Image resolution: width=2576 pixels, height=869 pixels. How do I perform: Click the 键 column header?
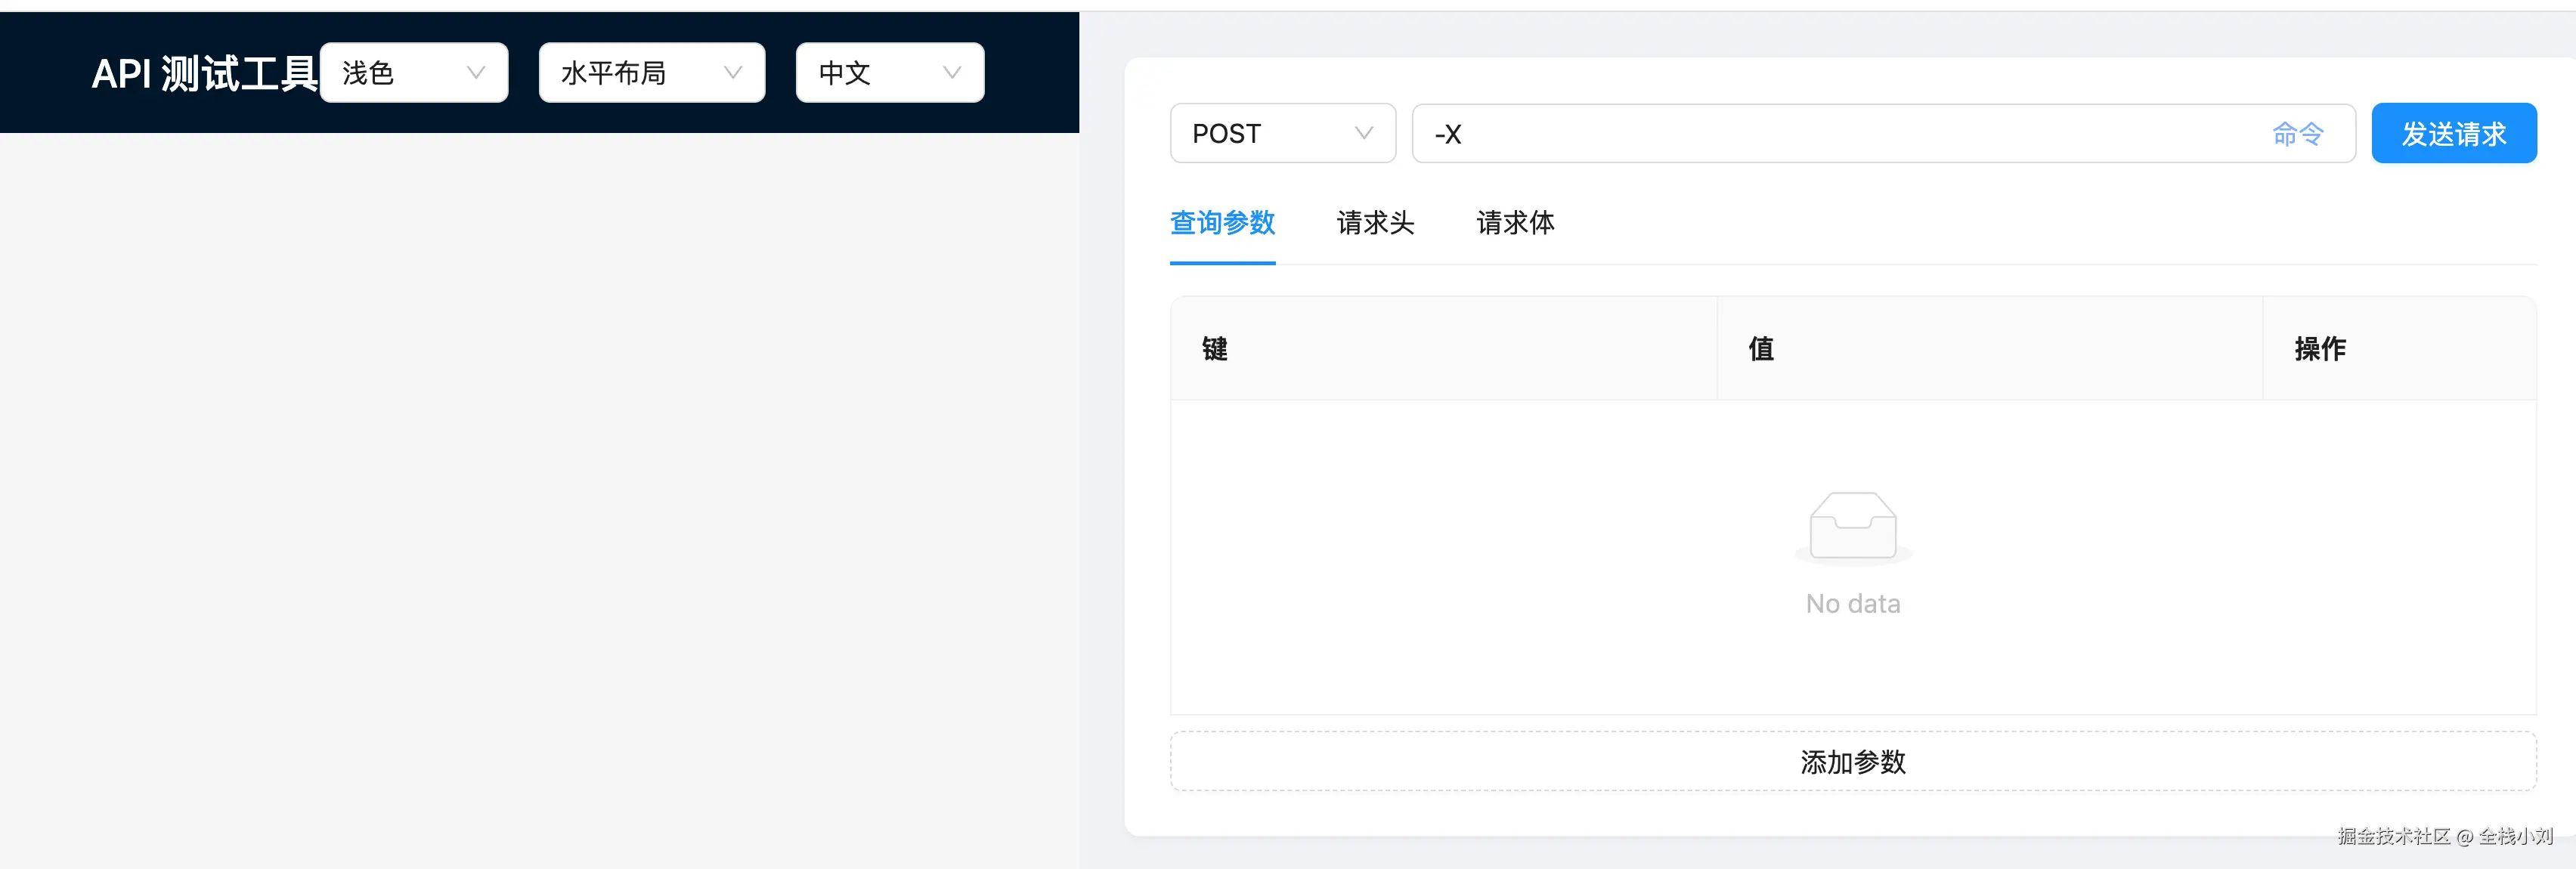click(x=1215, y=349)
